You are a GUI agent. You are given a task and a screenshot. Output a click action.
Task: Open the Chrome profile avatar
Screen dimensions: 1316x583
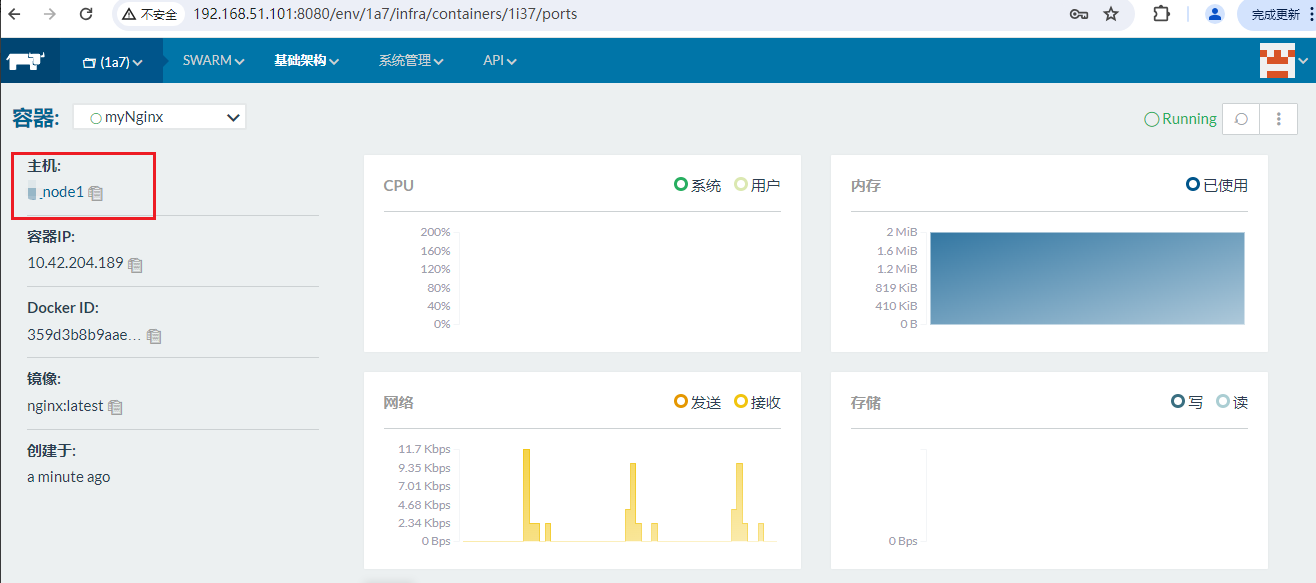pos(1215,14)
